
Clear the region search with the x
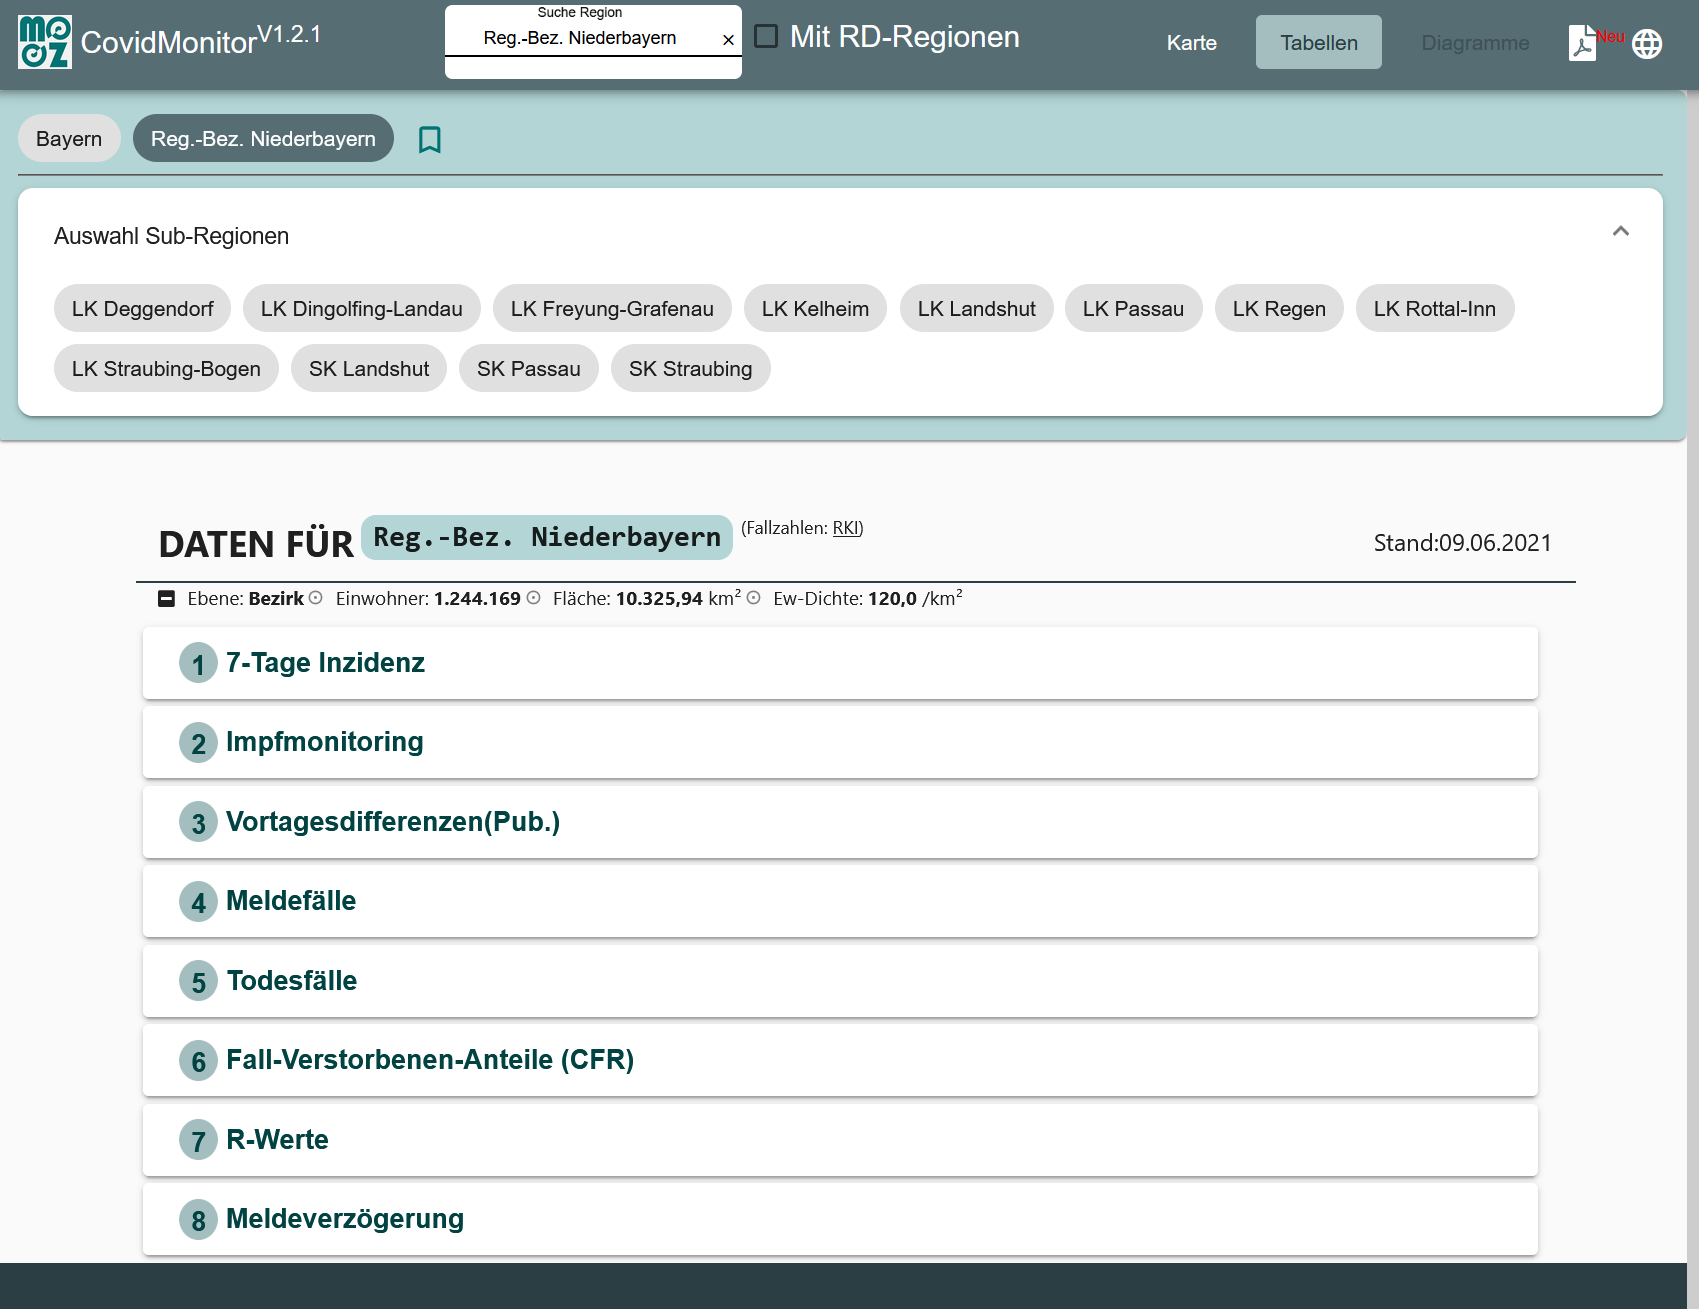(728, 40)
